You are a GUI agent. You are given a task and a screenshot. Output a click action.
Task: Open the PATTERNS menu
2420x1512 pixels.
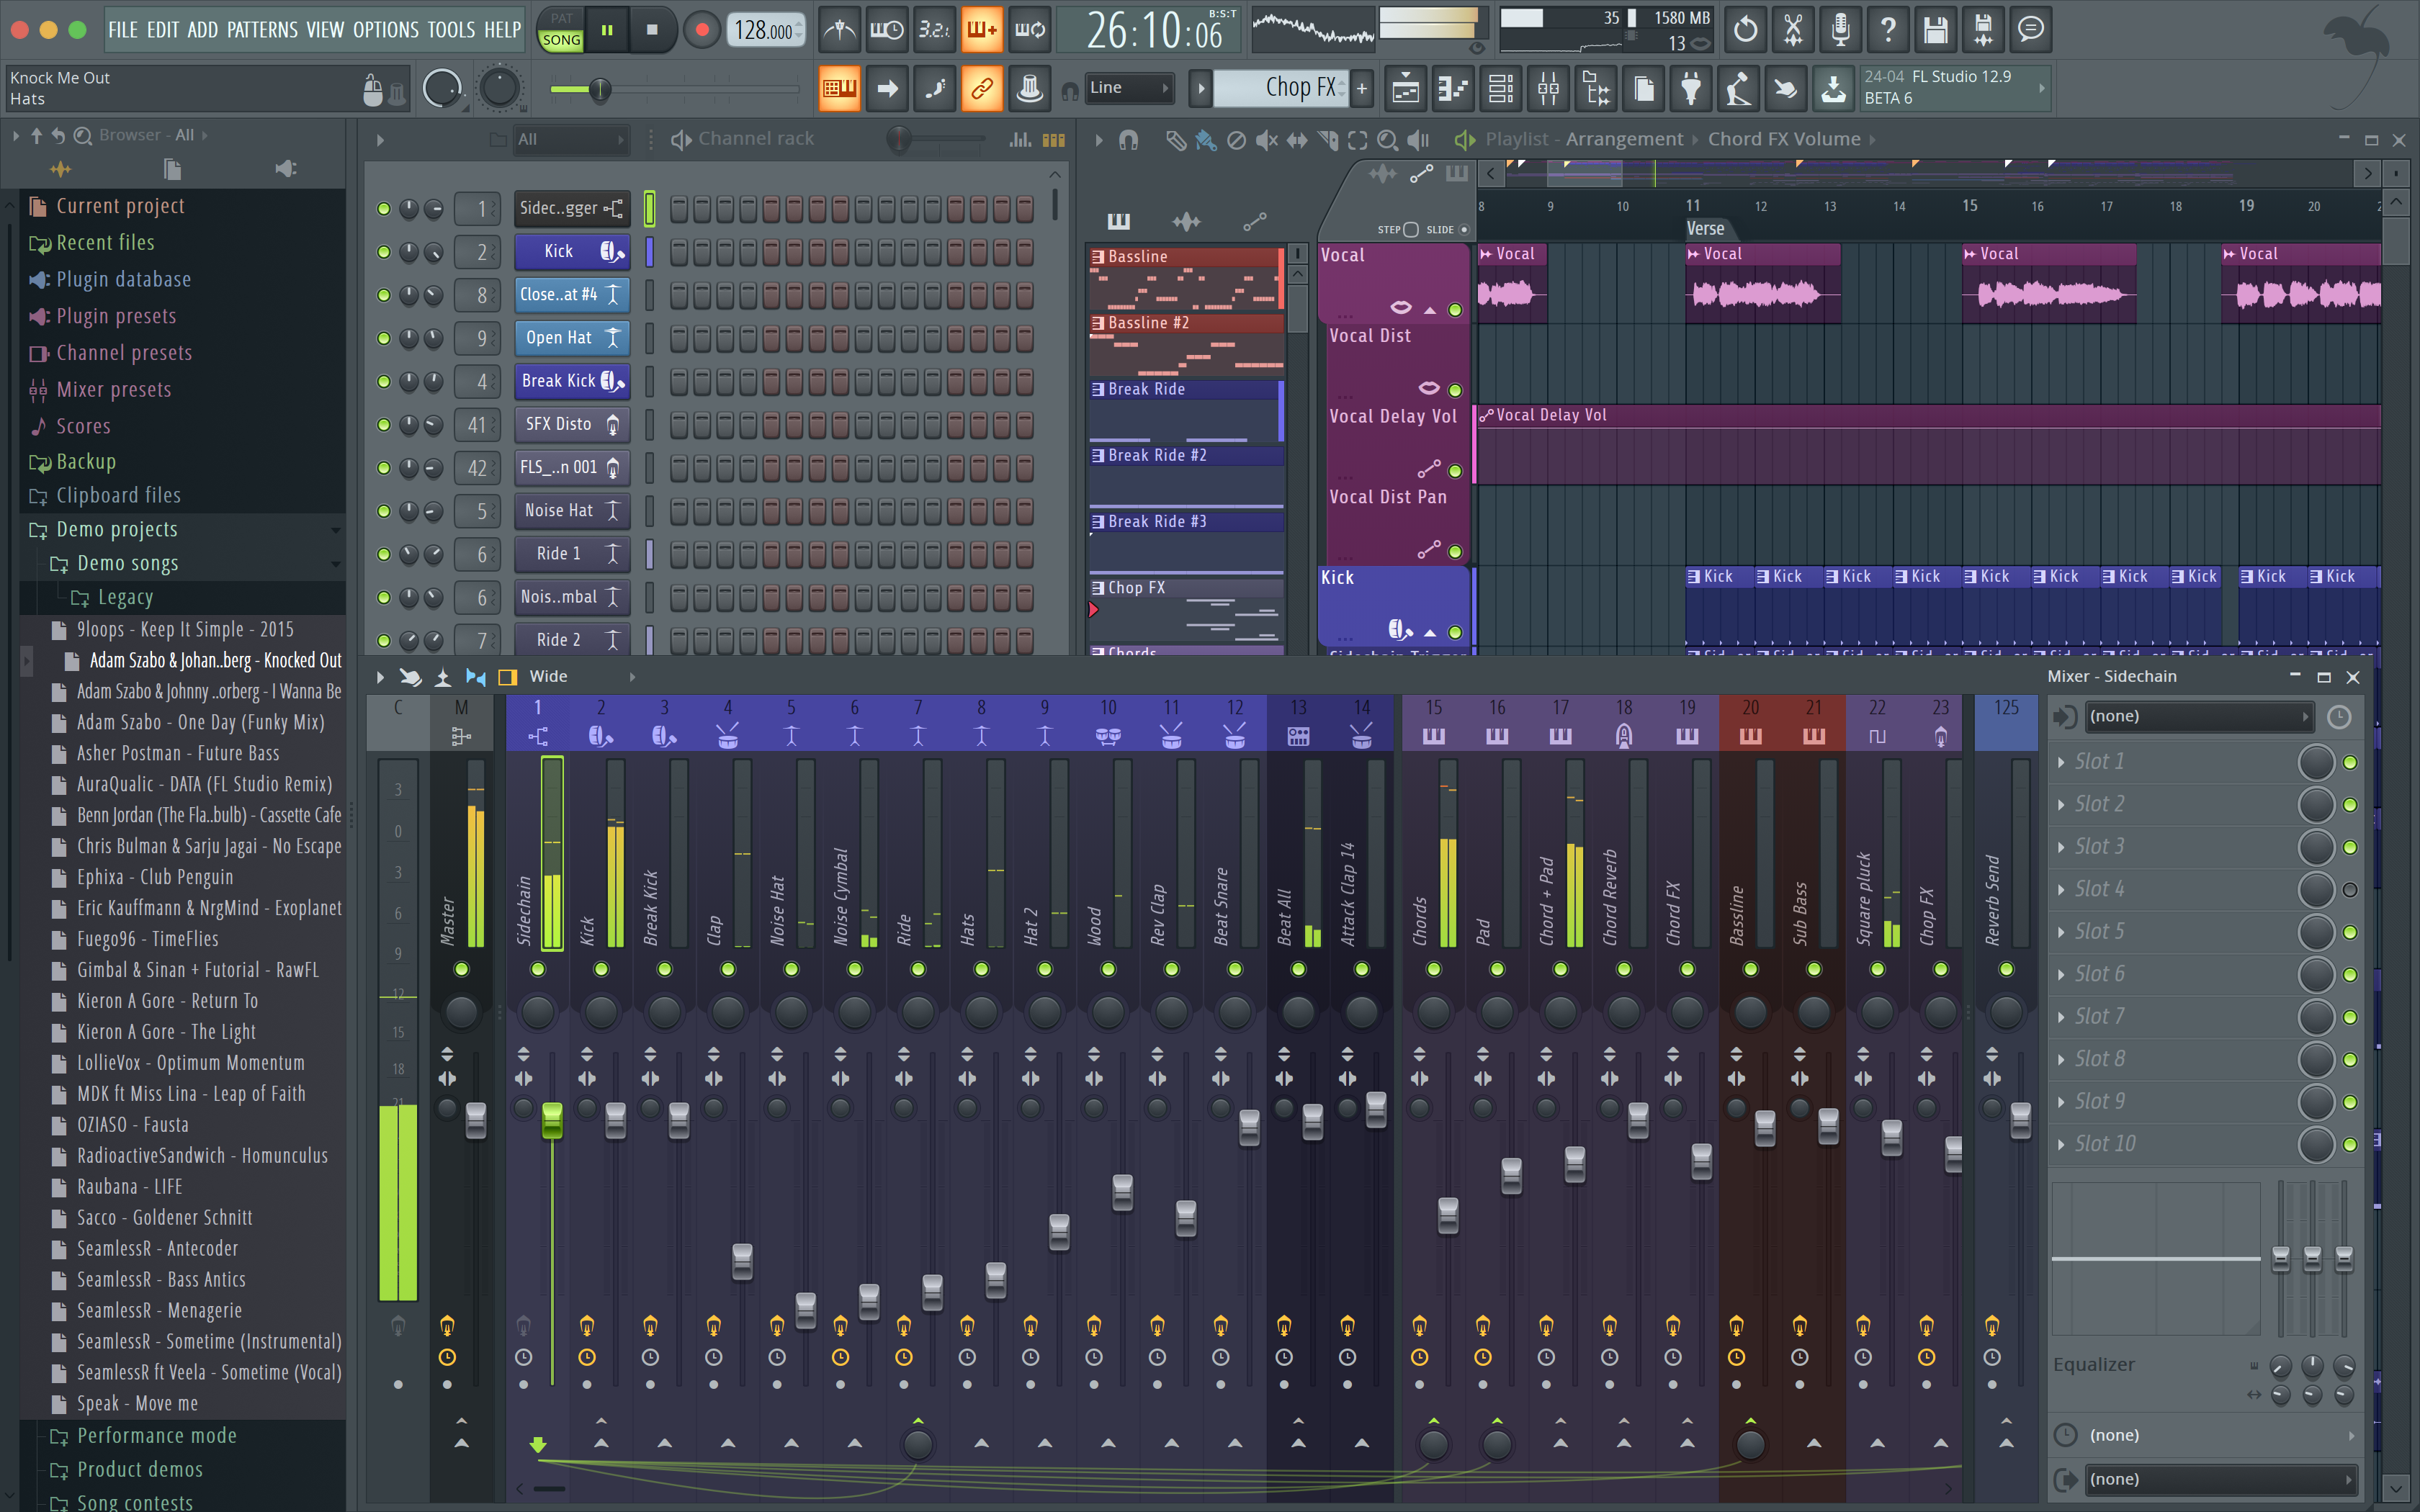tap(262, 30)
